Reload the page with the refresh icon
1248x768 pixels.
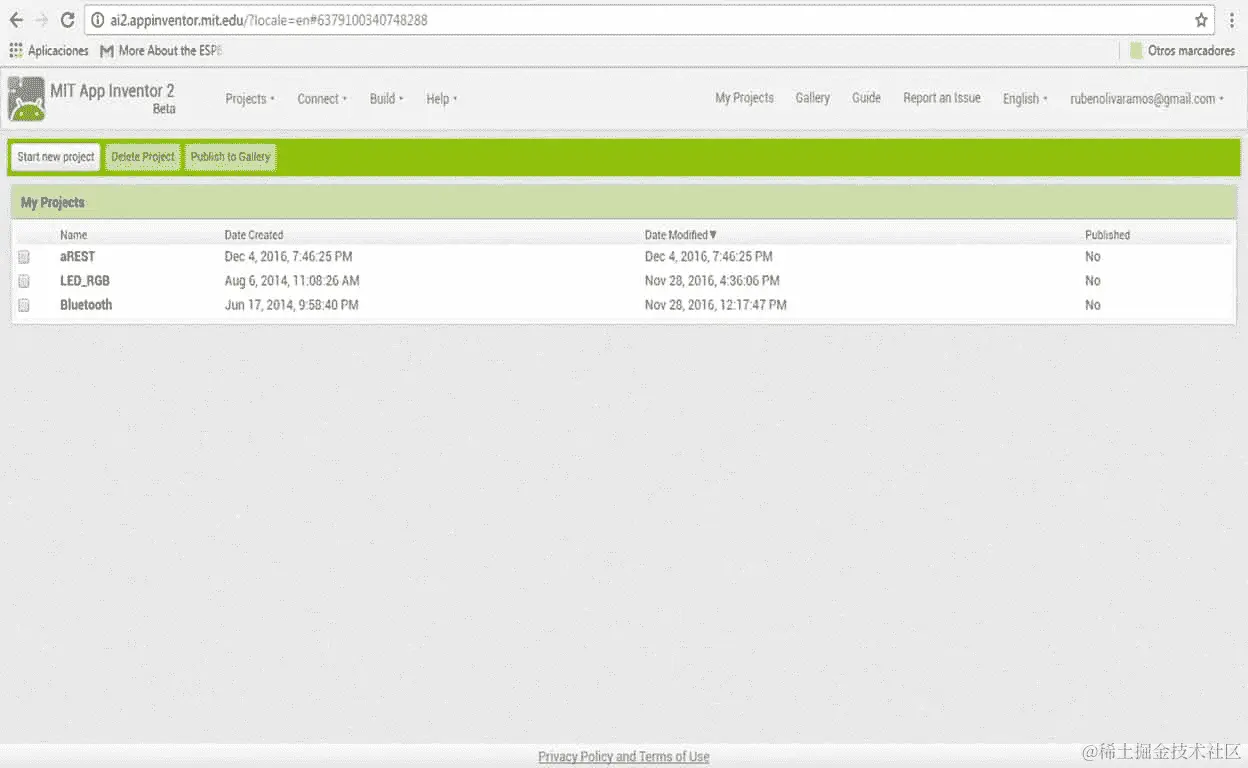(68, 20)
